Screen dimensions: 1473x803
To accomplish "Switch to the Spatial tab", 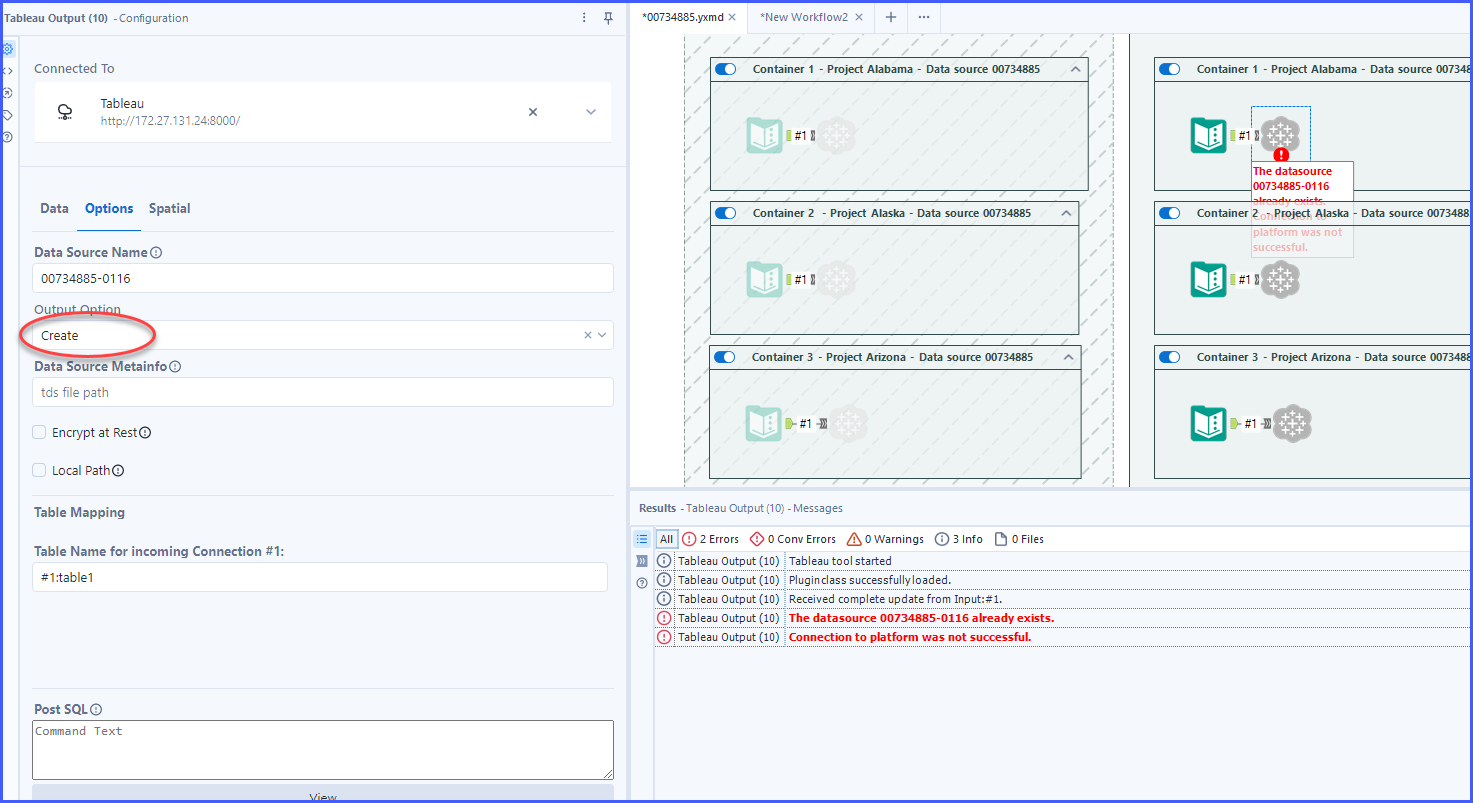I will [x=169, y=208].
